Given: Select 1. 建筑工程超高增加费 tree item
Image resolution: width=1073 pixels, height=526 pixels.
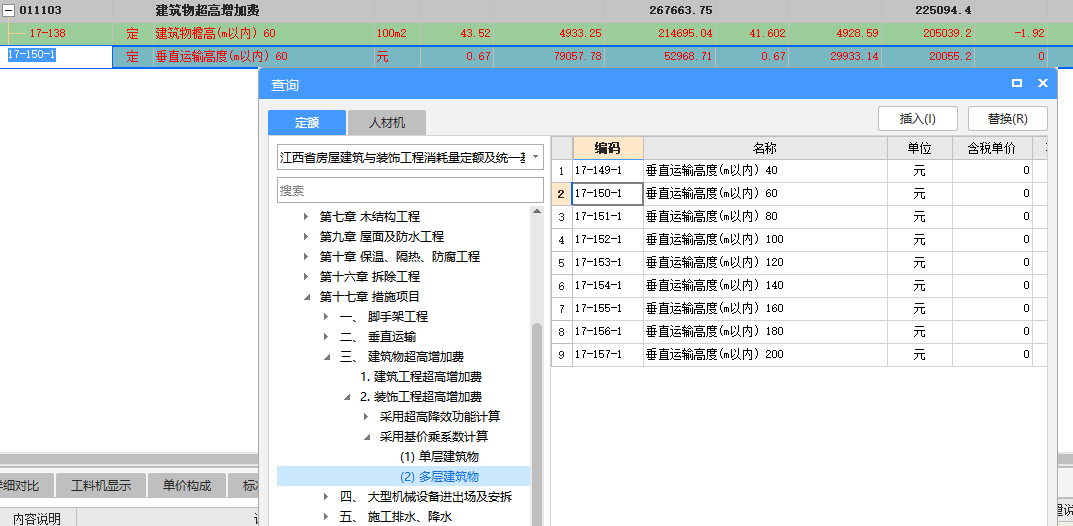Looking at the screenshot, I should 421,377.
